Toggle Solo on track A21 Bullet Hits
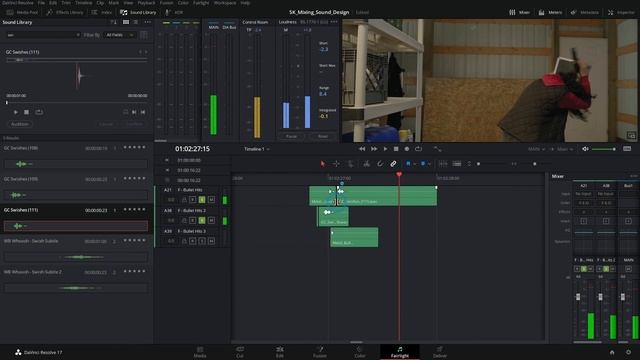Screen dimensions: 640x360 202,200
